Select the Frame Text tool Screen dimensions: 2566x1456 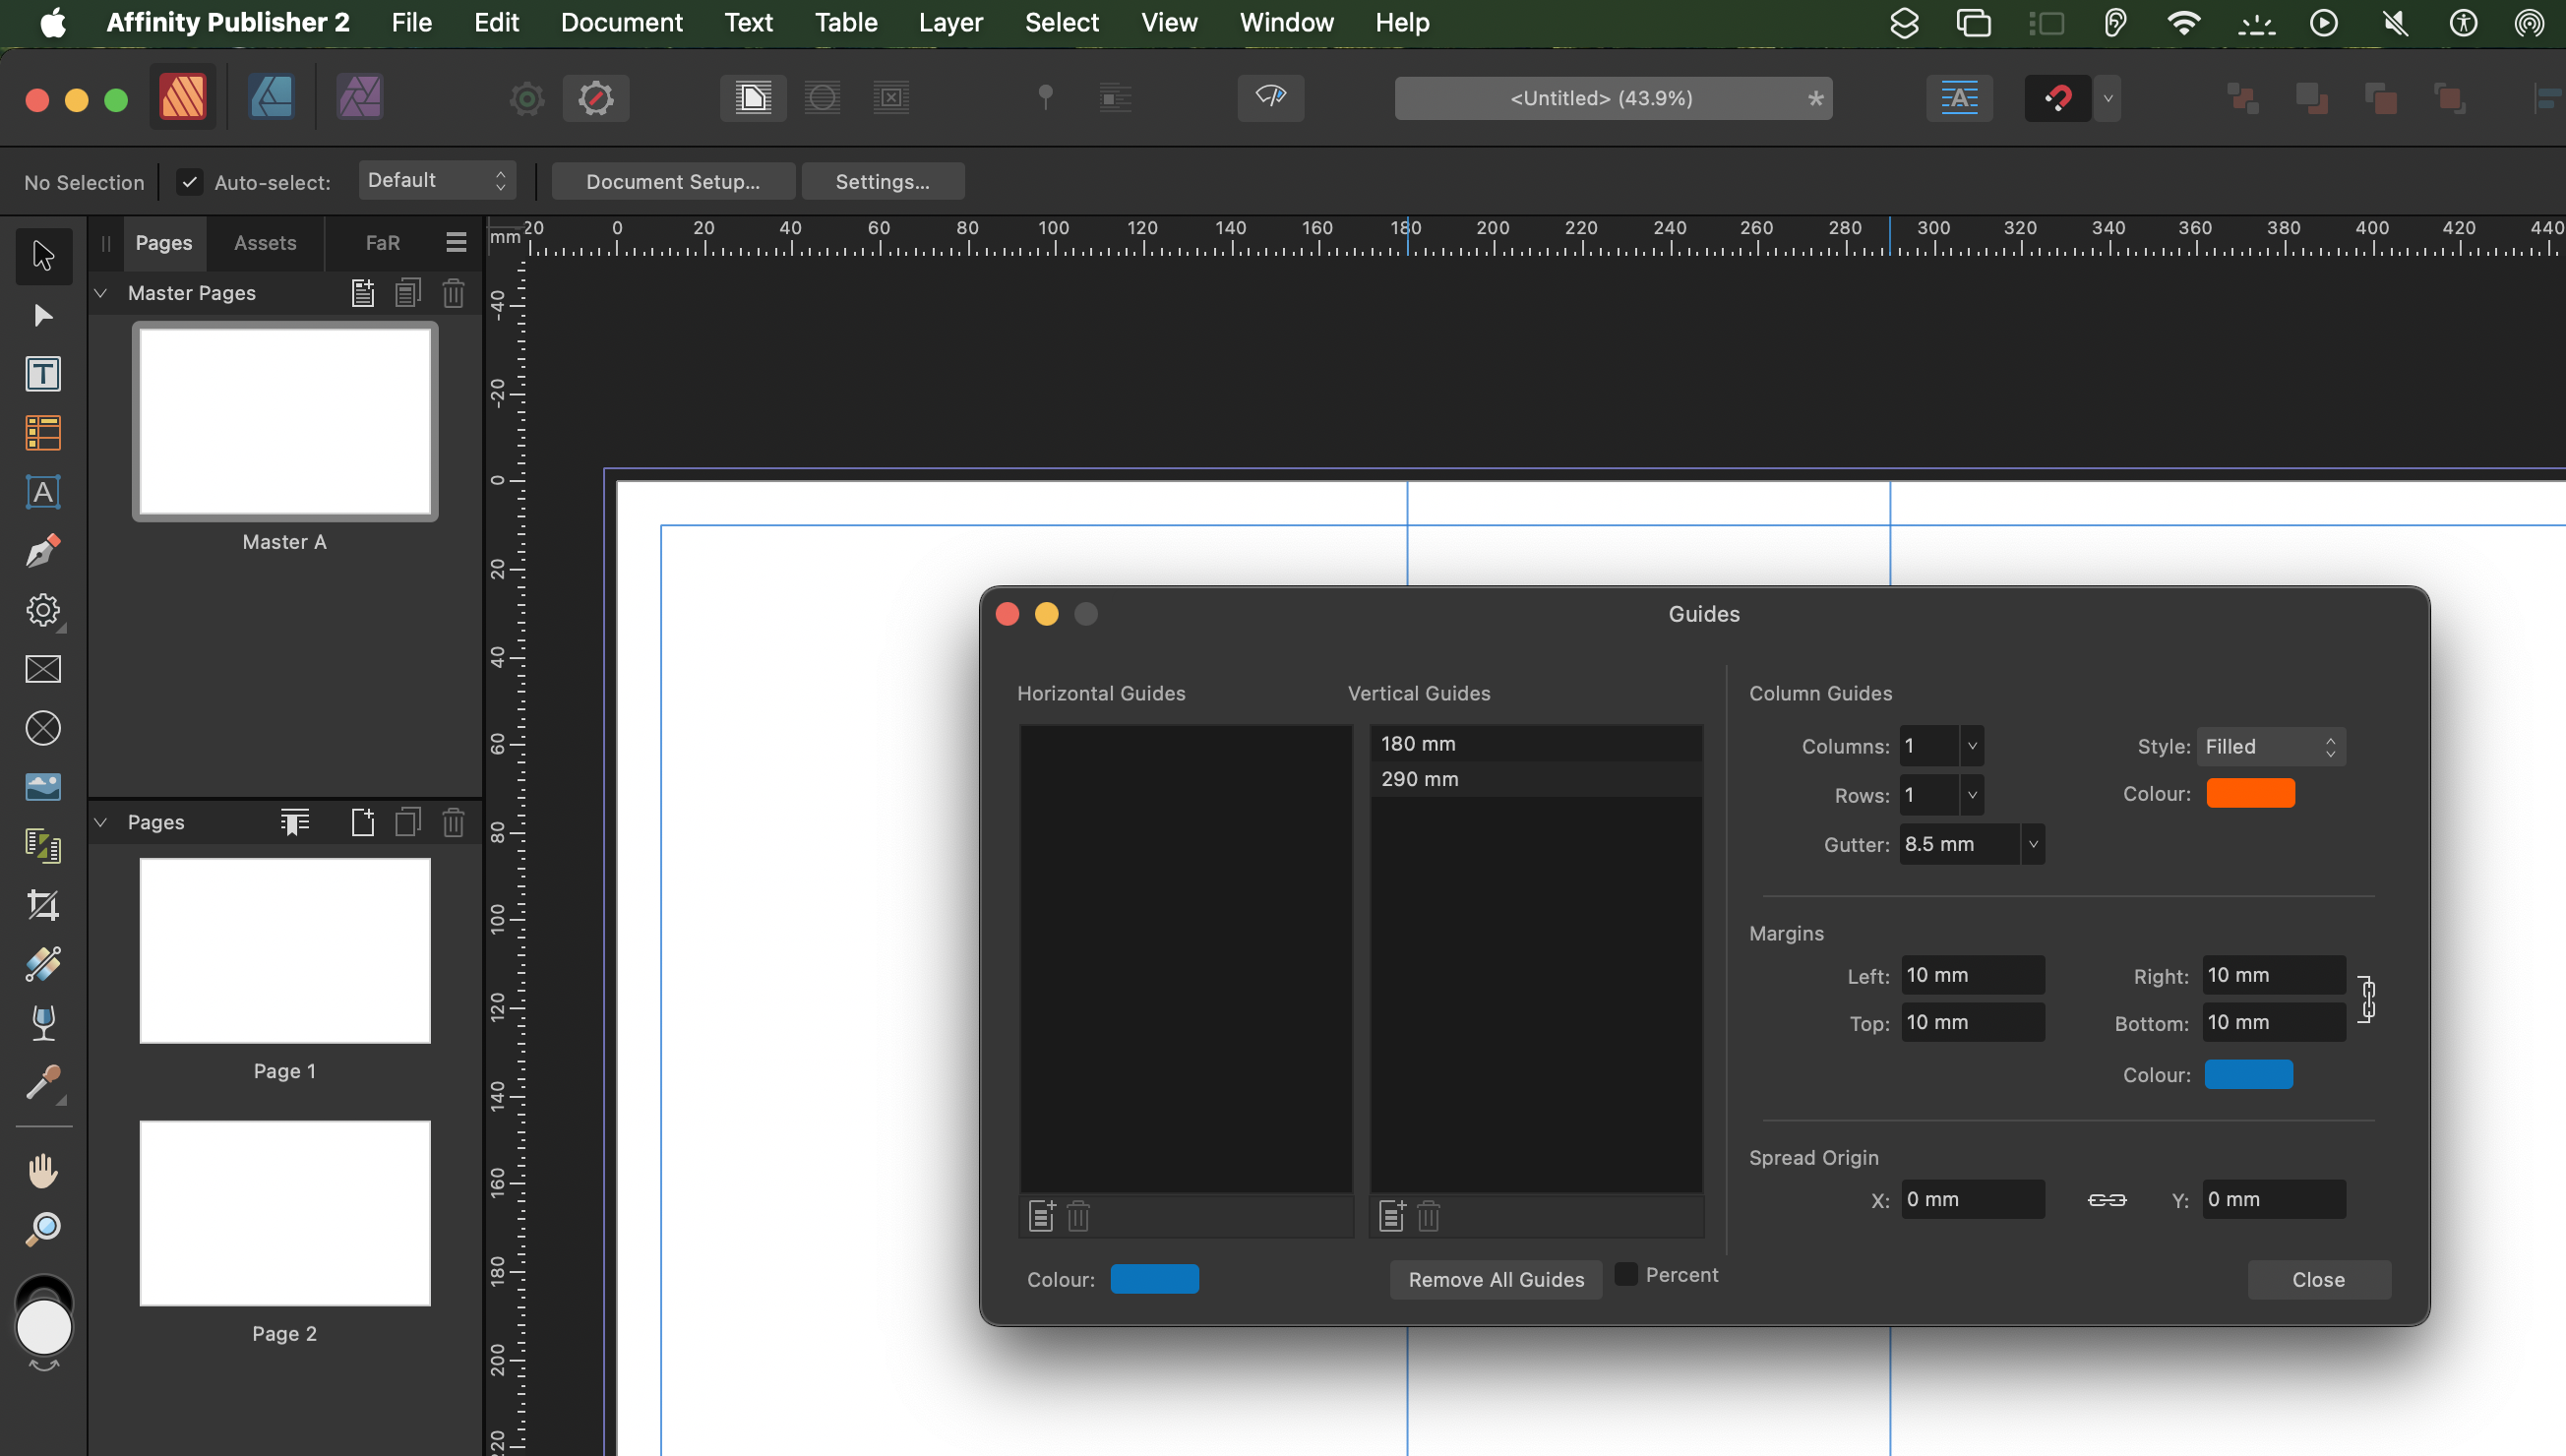pyautogui.click(x=43, y=374)
